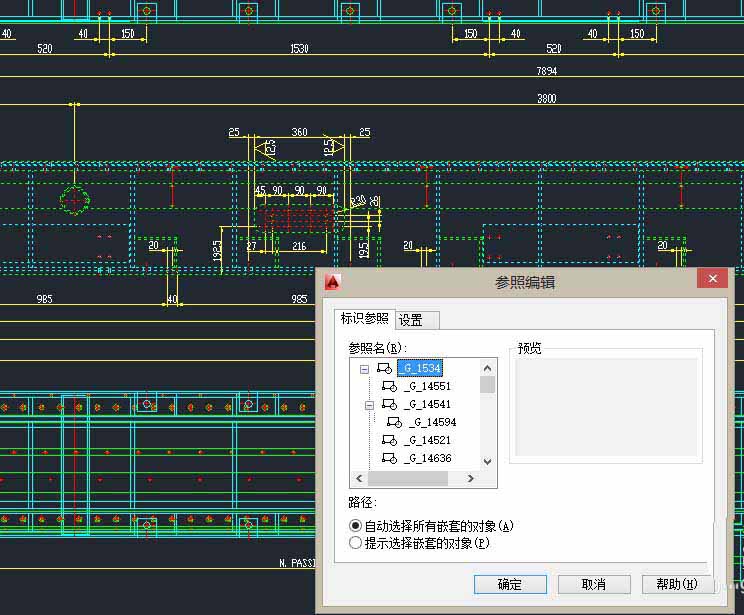
Task: Click the AutoCAD logo icon in dialog title
Action: 333,282
